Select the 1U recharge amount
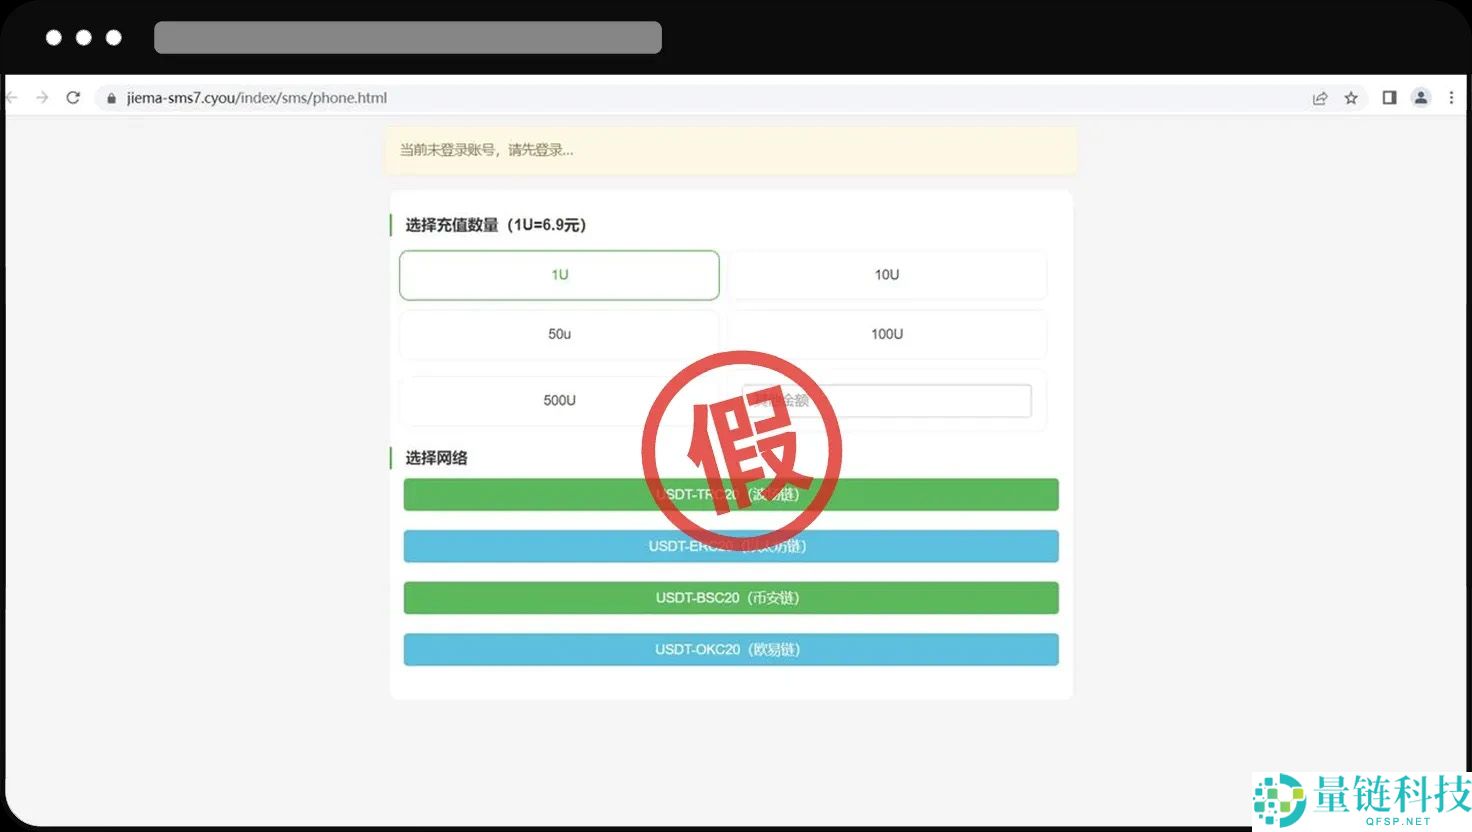 click(x=558, y=274)
